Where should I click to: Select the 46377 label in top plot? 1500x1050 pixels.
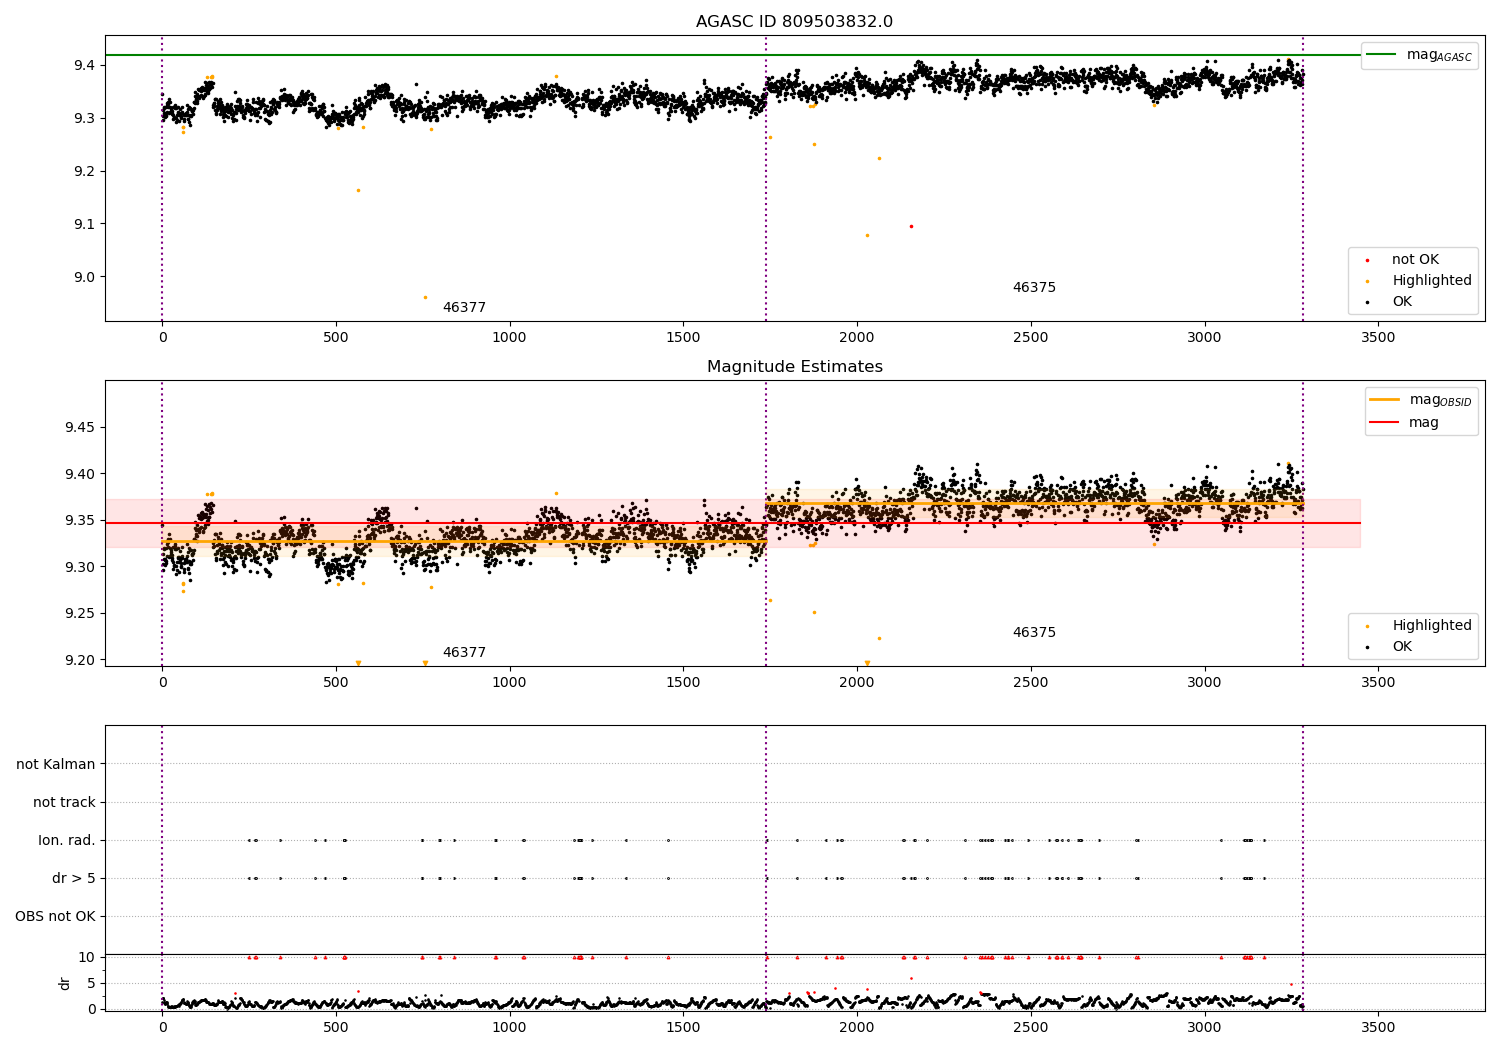(x=464, y=308)
